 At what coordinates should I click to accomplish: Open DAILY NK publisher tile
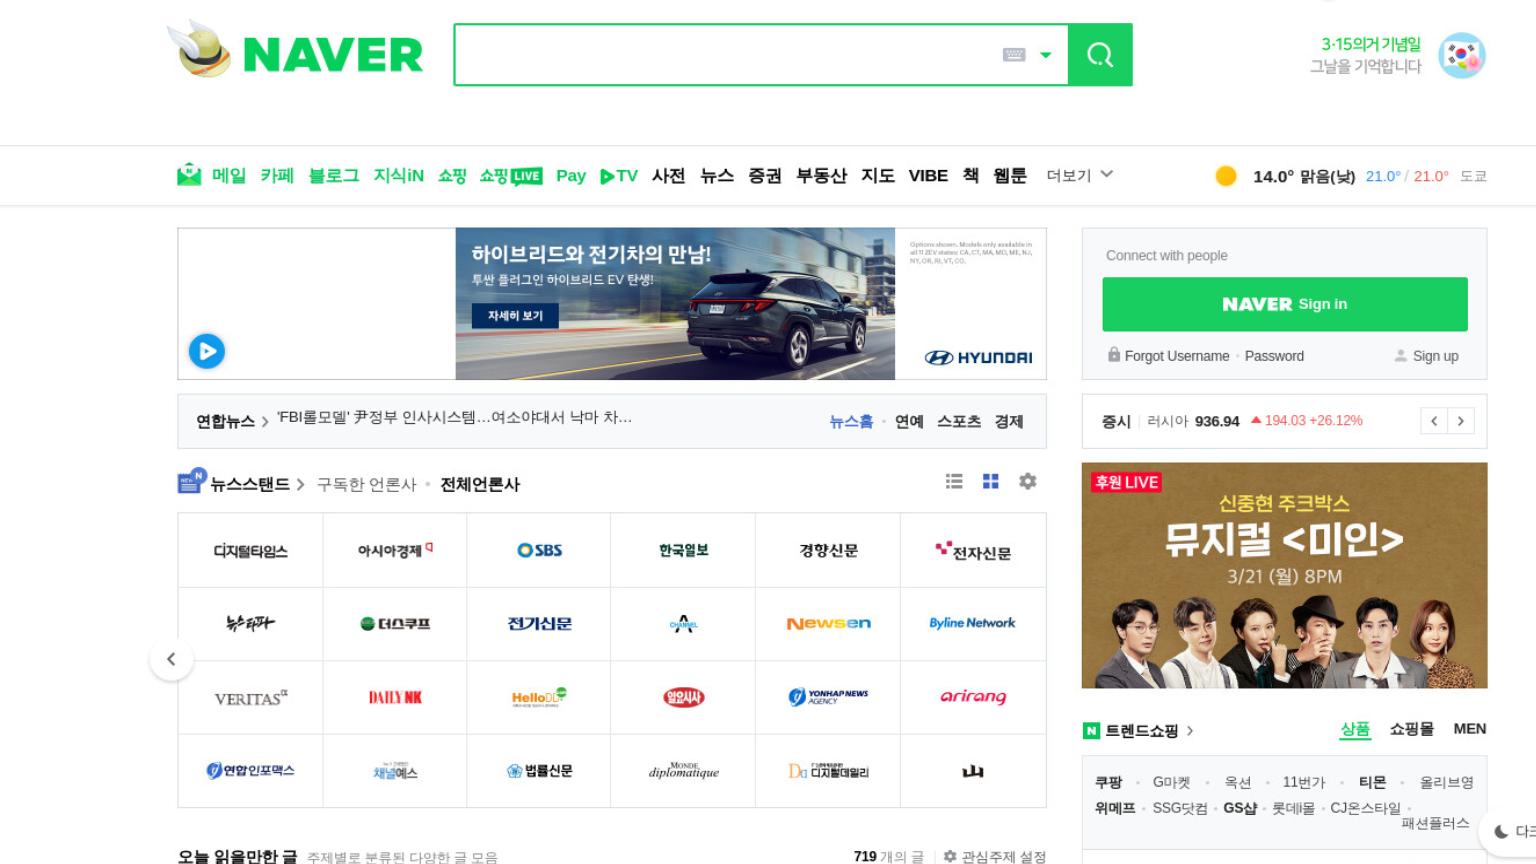(x=395, y=697)
